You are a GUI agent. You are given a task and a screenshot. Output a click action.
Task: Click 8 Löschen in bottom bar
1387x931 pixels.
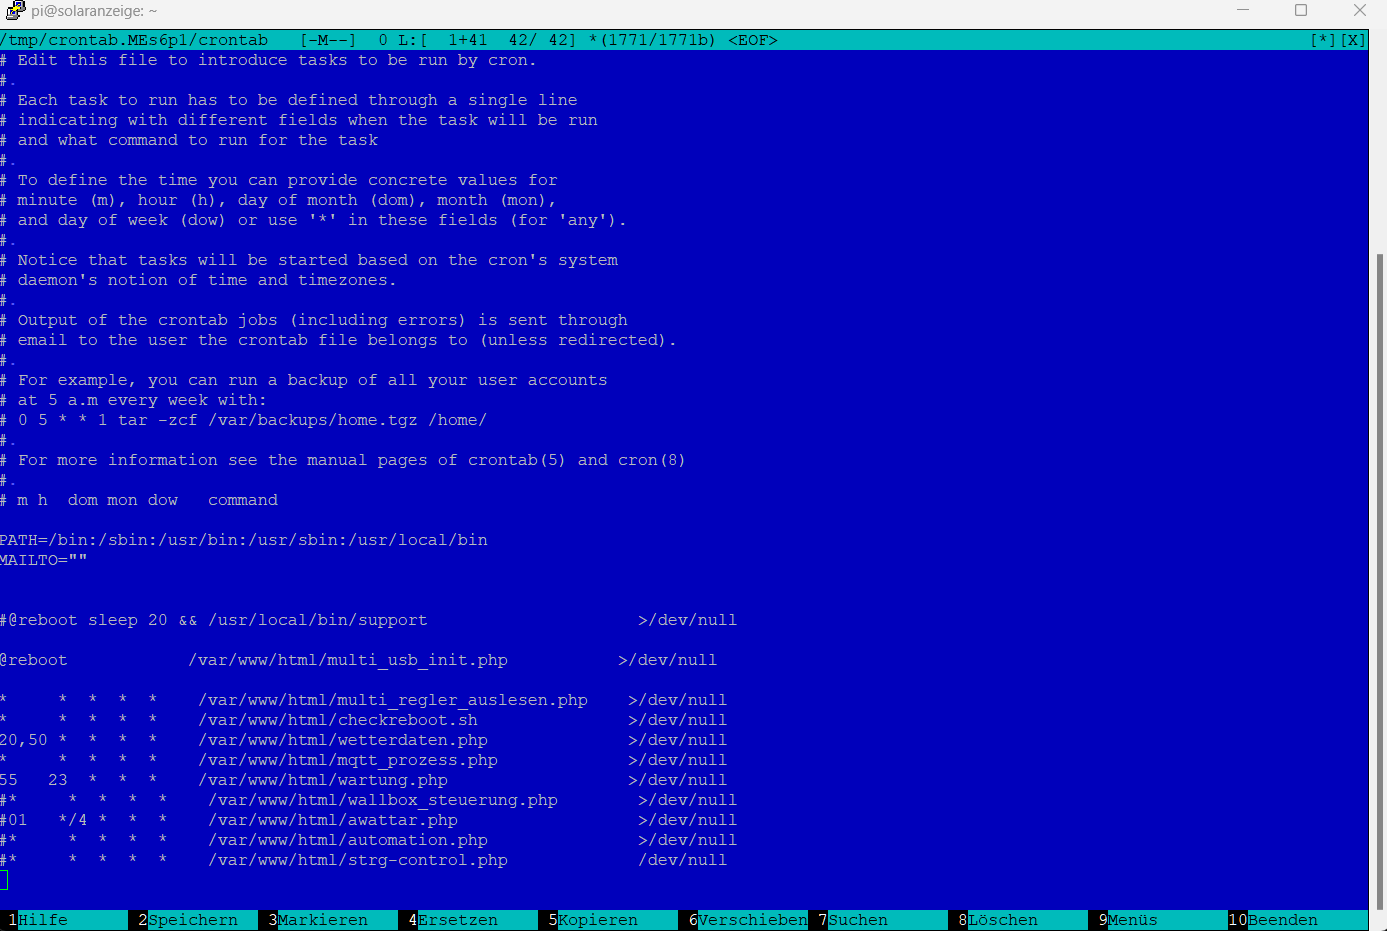[1002, 920]
